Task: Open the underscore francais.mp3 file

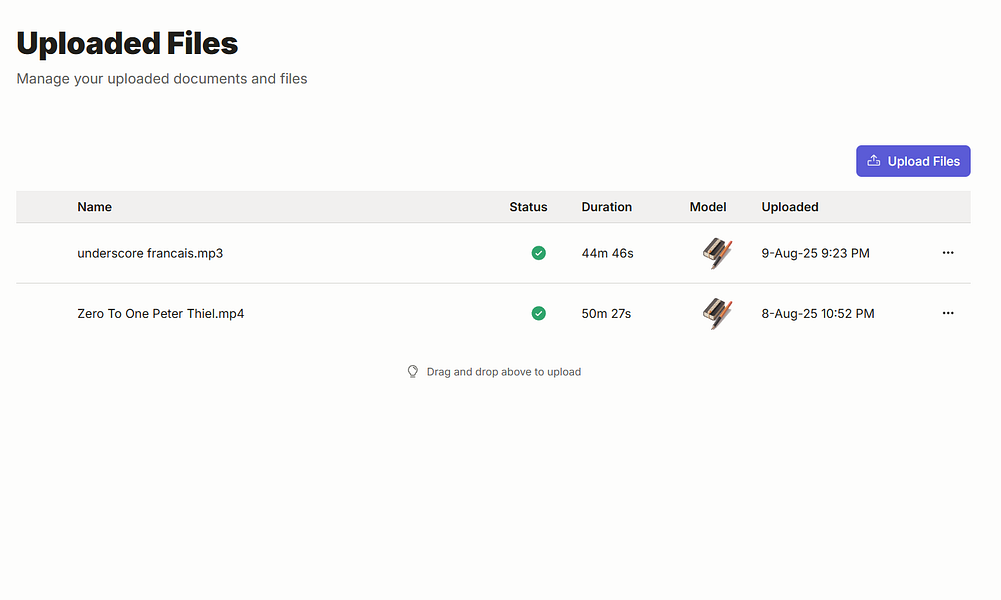Action: [150, 253]
